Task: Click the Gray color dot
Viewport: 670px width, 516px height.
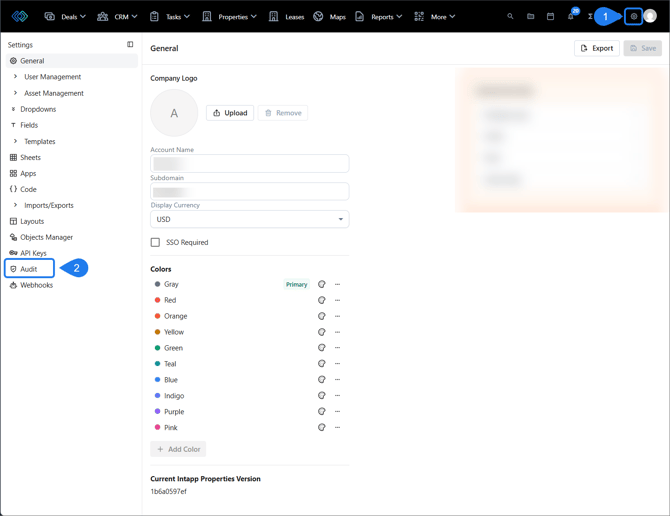Action: pos(157,284)
